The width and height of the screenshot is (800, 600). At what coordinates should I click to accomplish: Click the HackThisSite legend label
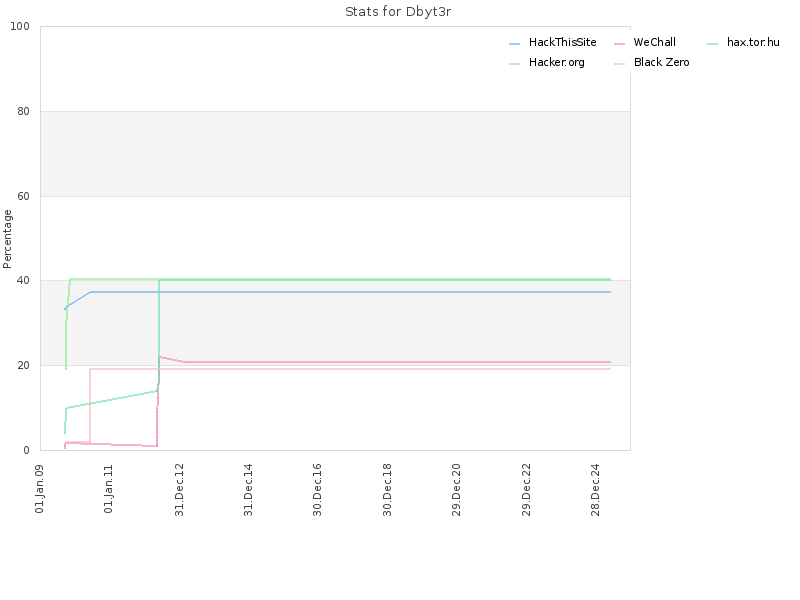[562, 42]
